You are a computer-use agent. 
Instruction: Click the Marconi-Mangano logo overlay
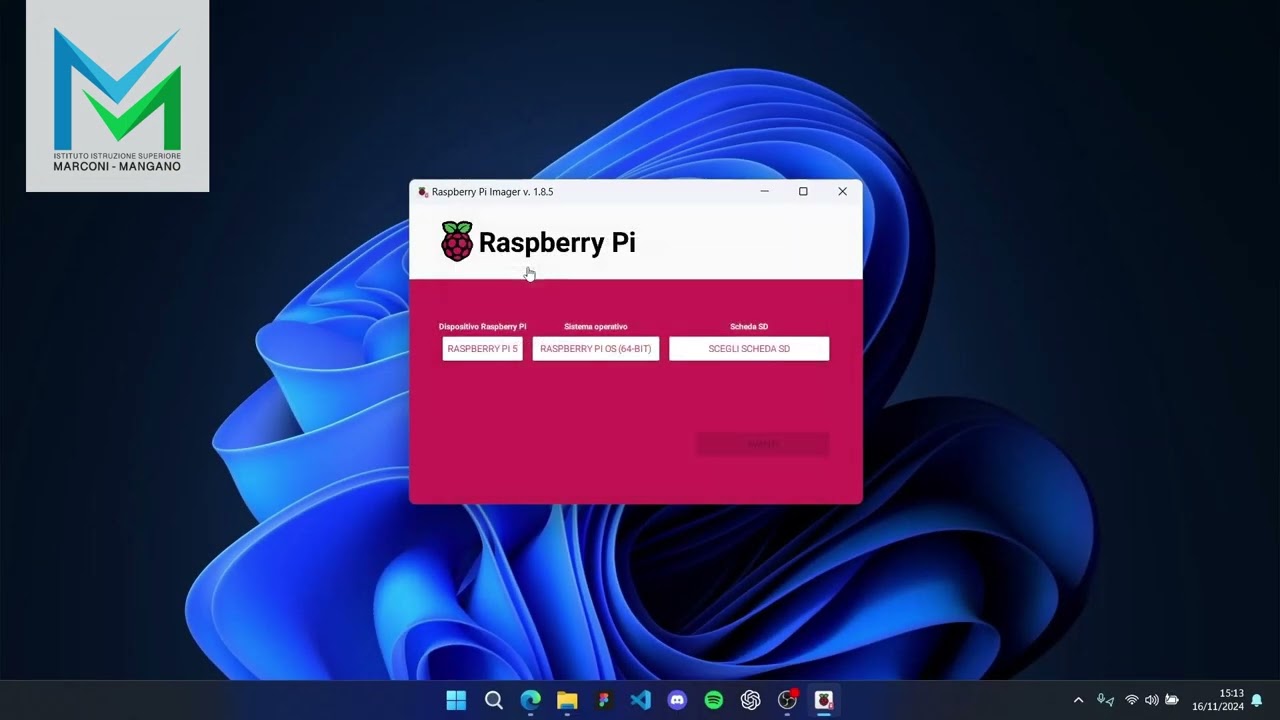click(x=117, y=96)
